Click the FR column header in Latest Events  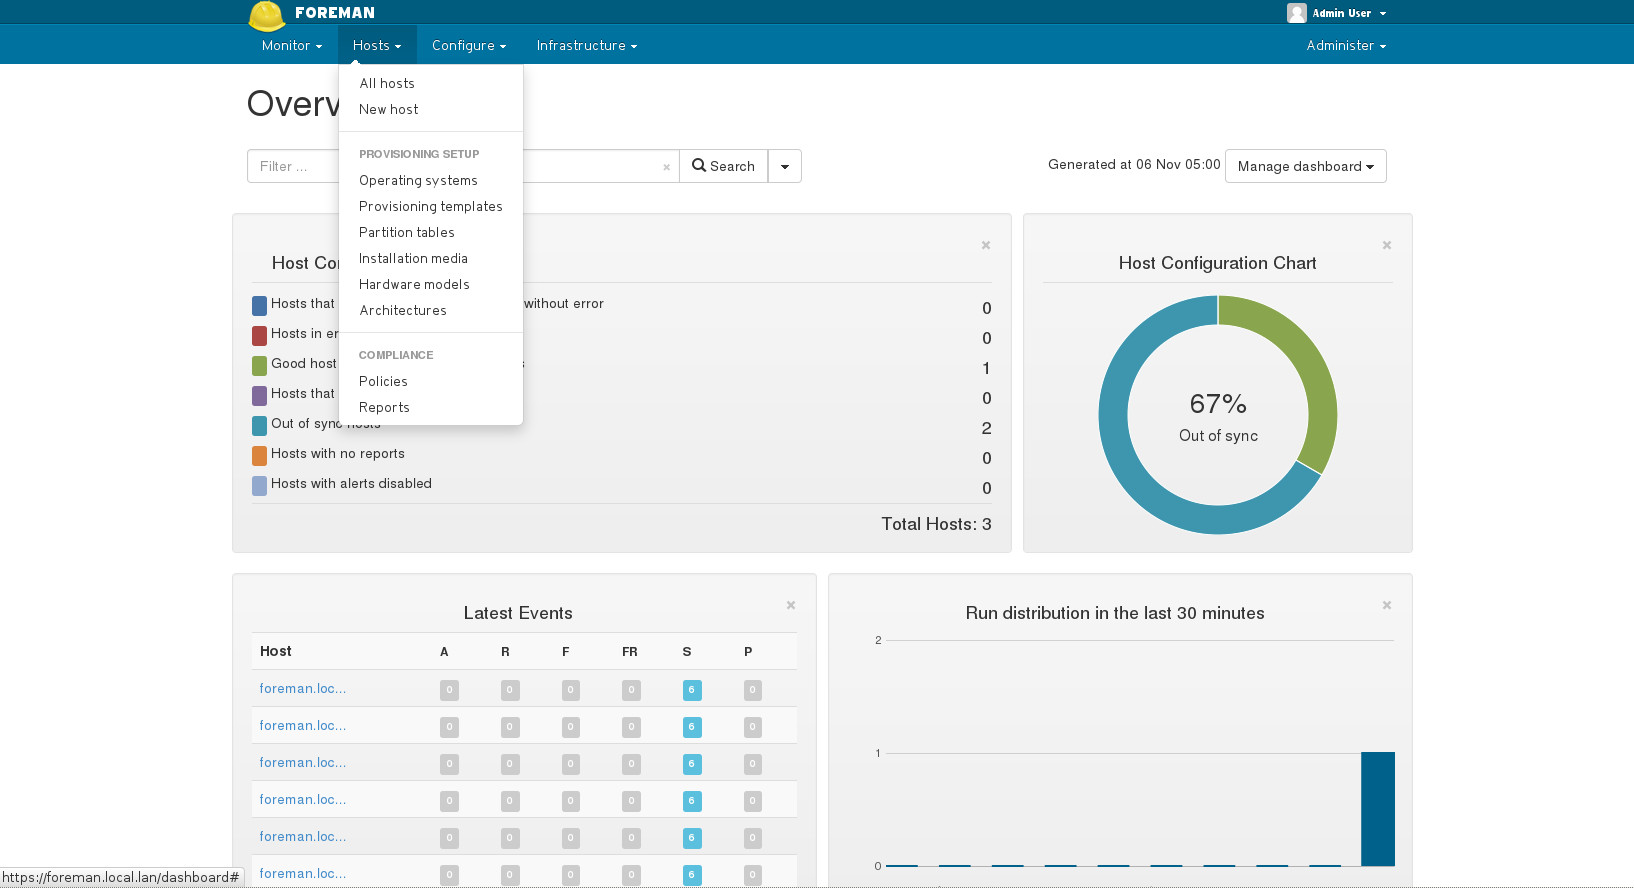tap(630, 651)
